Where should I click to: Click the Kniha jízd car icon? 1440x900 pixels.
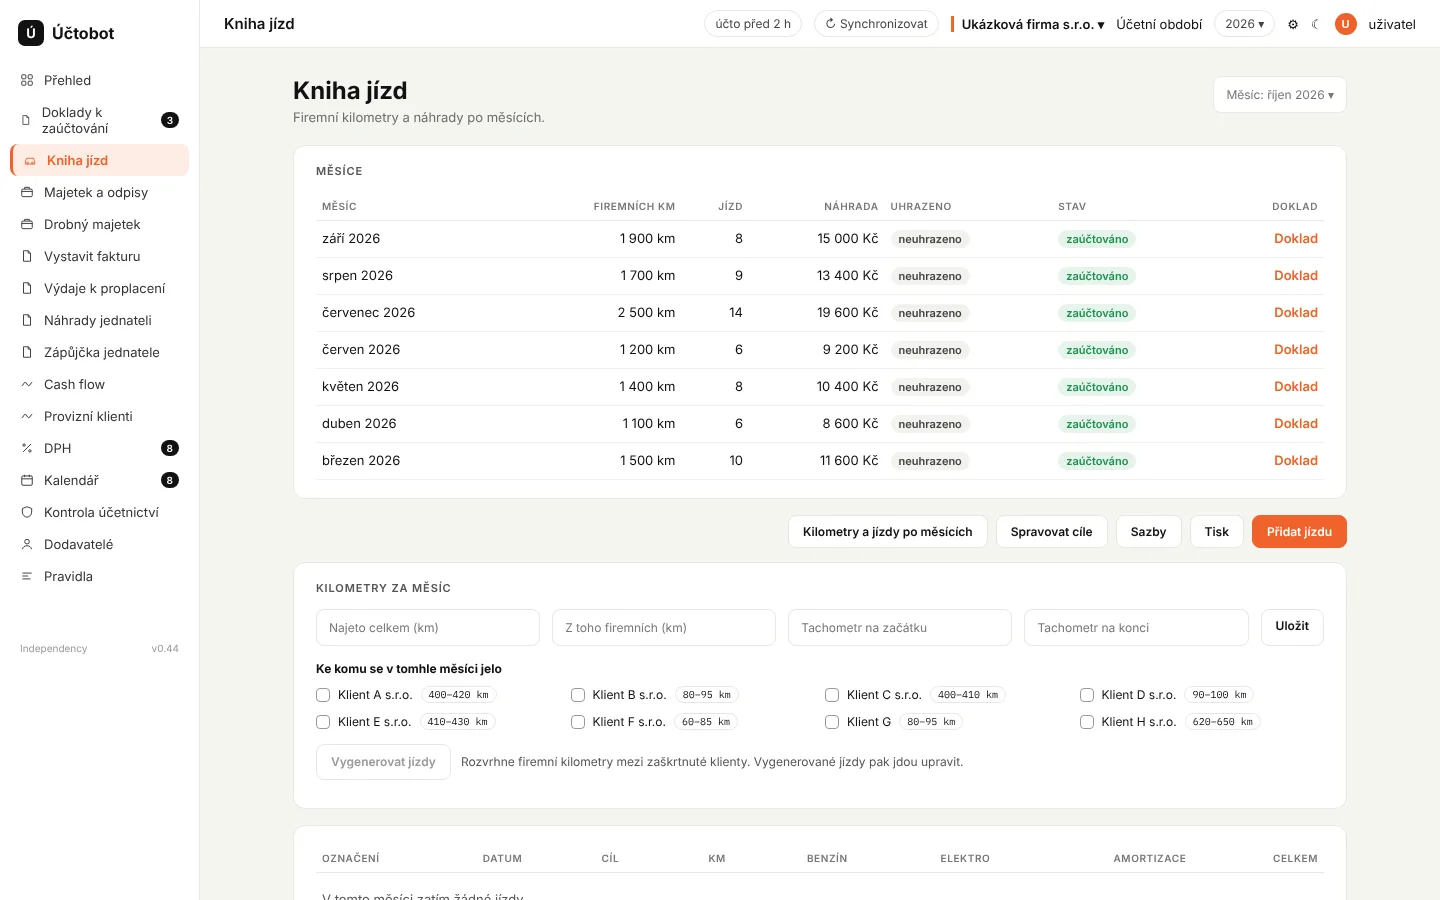pyautogui.click(x=30, y=160)
